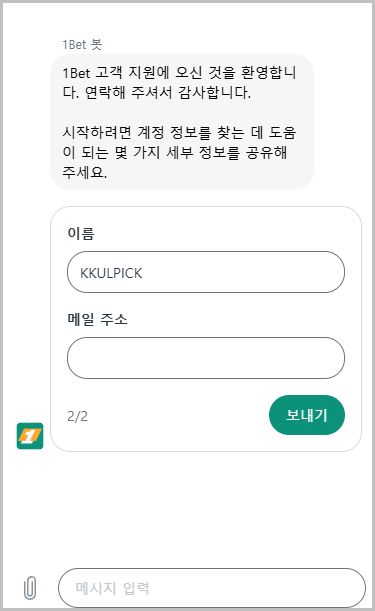
Task: Click the gray bot message bubble
Action: click(182, 122)
